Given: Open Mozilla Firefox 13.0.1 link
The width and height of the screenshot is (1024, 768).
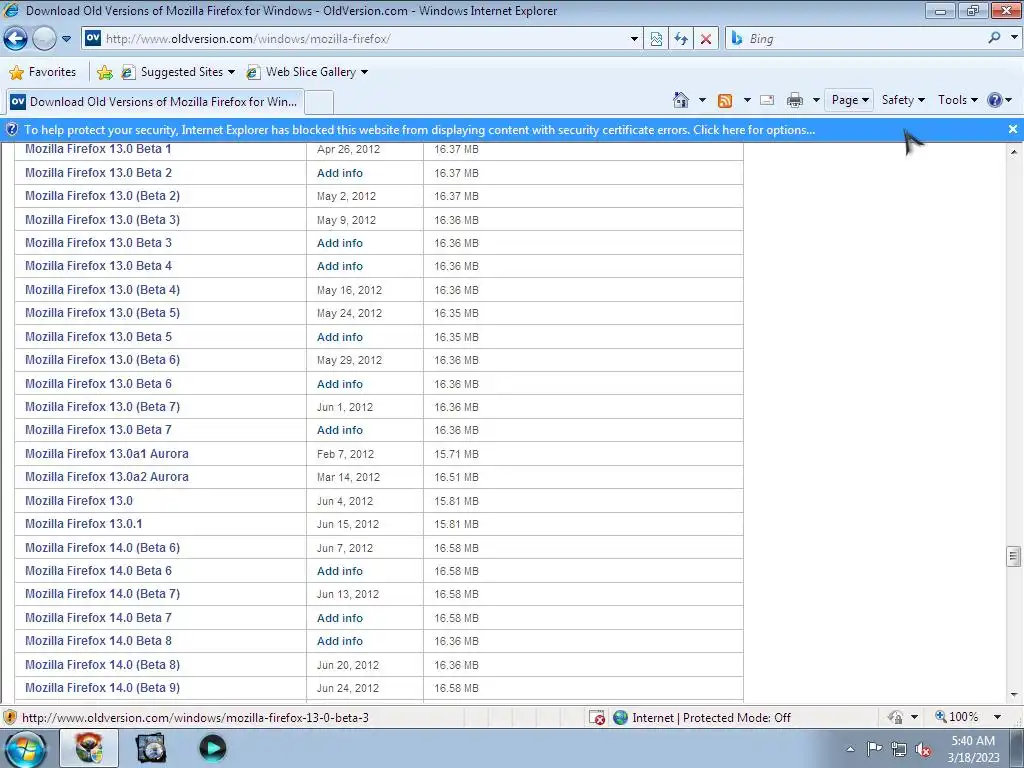Looking at the screenshot, I should coord(84,524).
